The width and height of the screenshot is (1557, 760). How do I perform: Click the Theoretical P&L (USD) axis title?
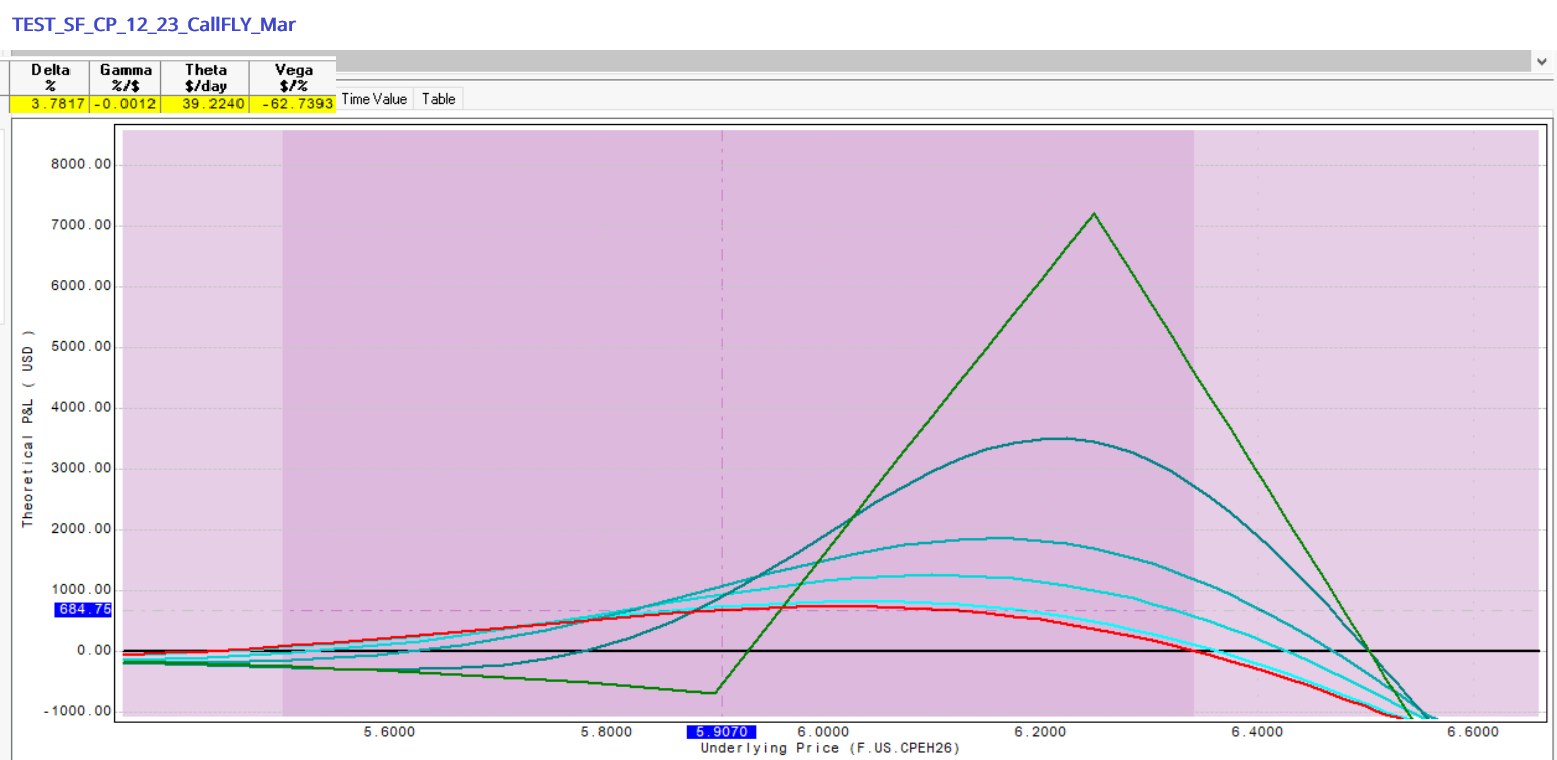click(28, 429)
